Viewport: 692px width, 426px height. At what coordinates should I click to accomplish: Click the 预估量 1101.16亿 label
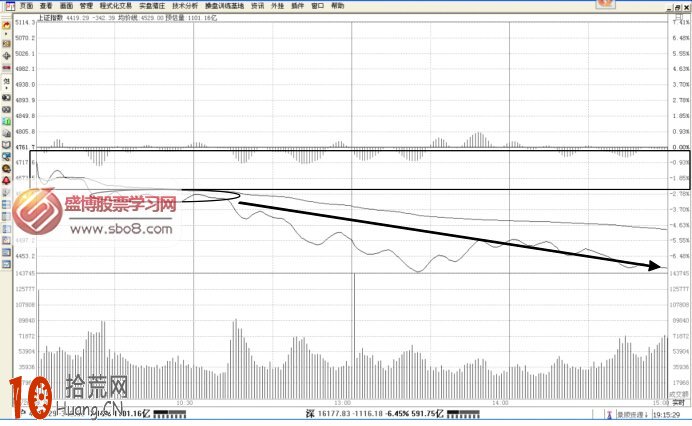(191, 18)
